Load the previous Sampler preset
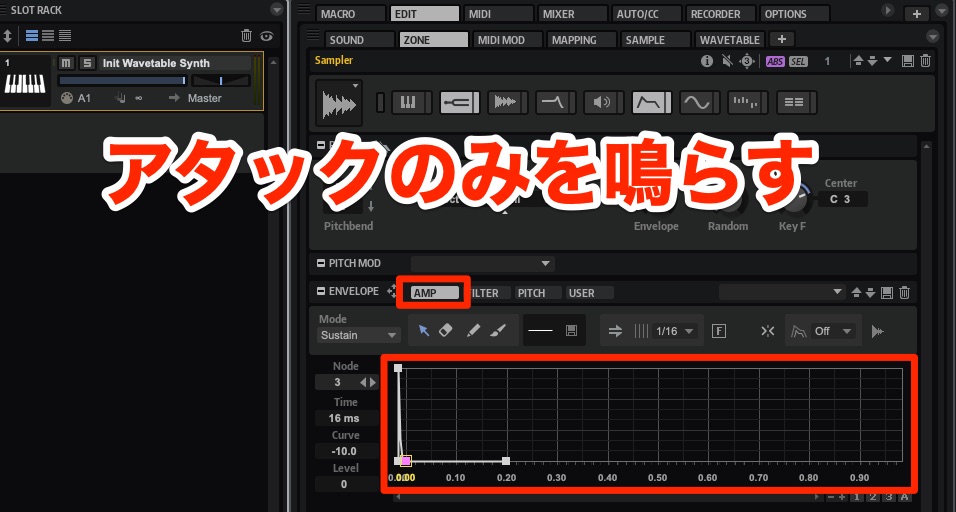This screenshot has width=956, height=512. [x=858, y=61]
